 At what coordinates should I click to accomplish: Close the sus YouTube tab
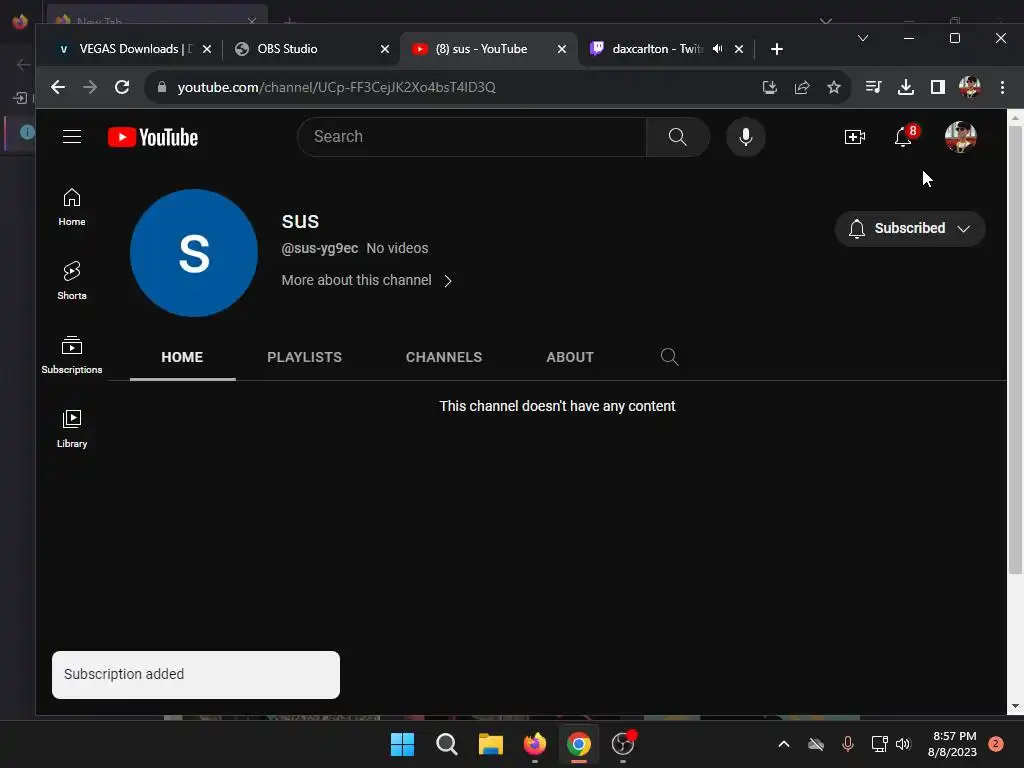click(562, 49)
